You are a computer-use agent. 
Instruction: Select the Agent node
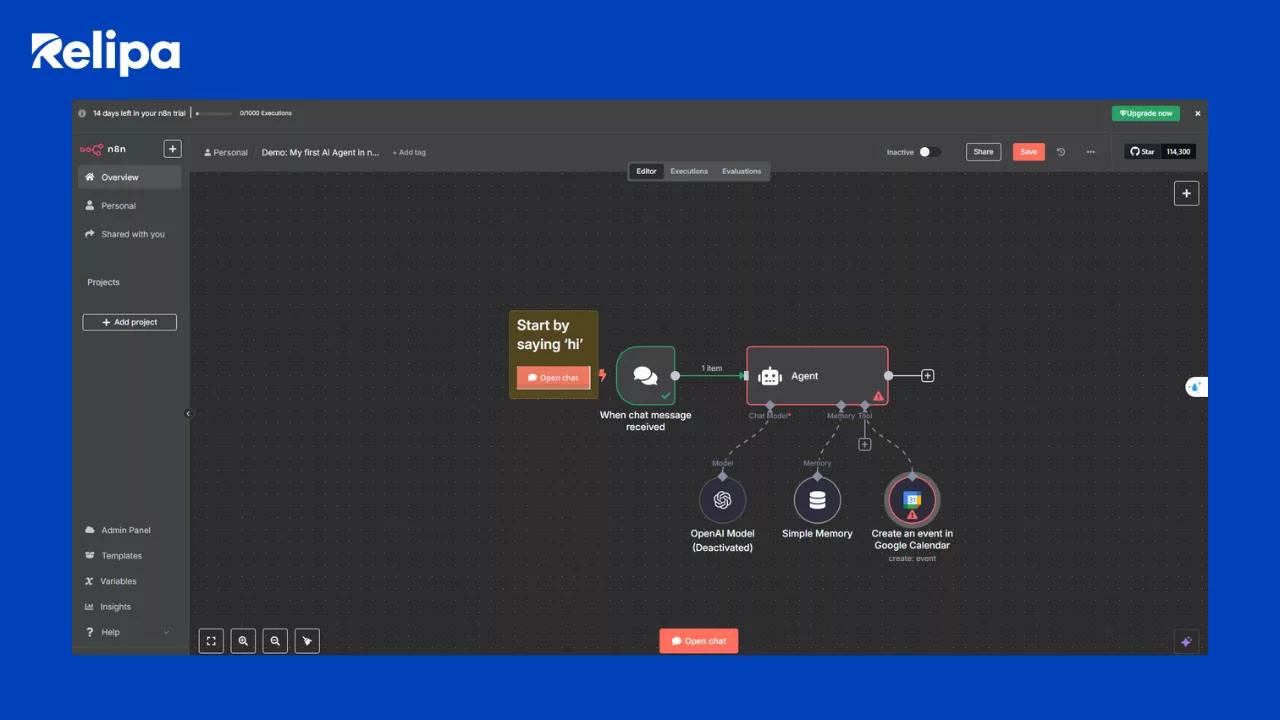tap(817, 376)
